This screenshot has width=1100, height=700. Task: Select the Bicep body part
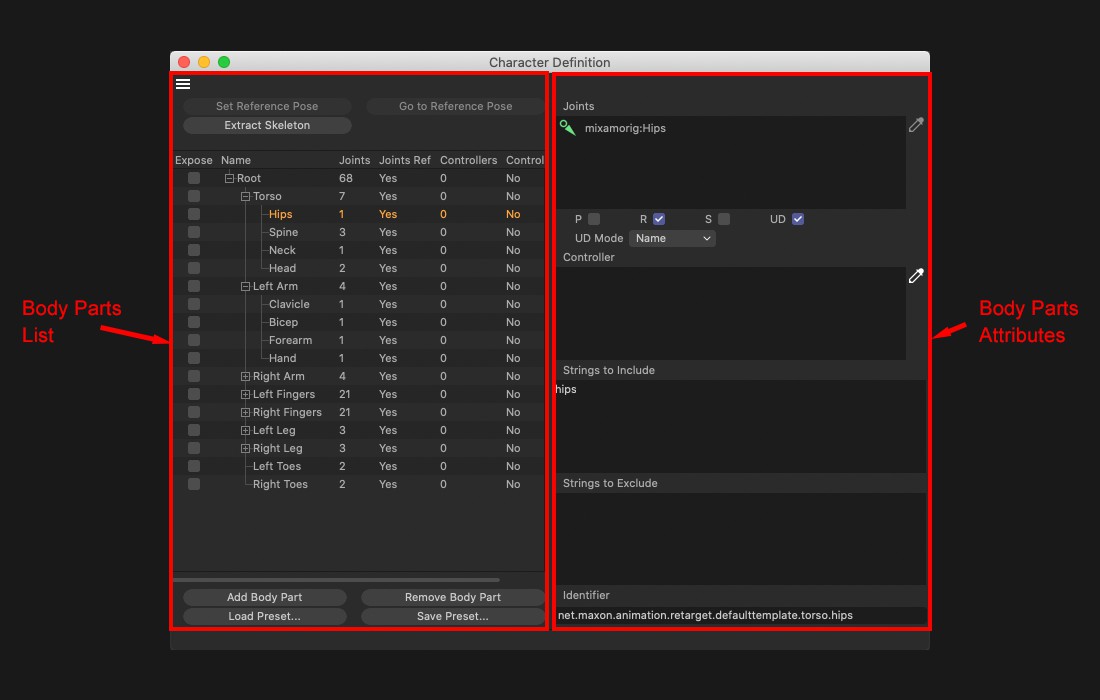(283, 322)
